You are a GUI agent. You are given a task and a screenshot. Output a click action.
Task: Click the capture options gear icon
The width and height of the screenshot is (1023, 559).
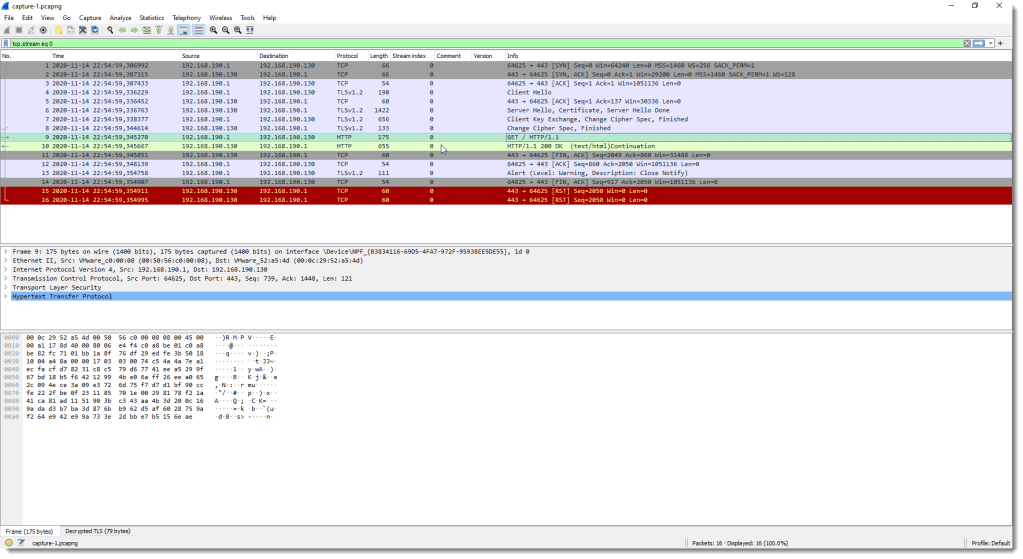tap(43, 30)
